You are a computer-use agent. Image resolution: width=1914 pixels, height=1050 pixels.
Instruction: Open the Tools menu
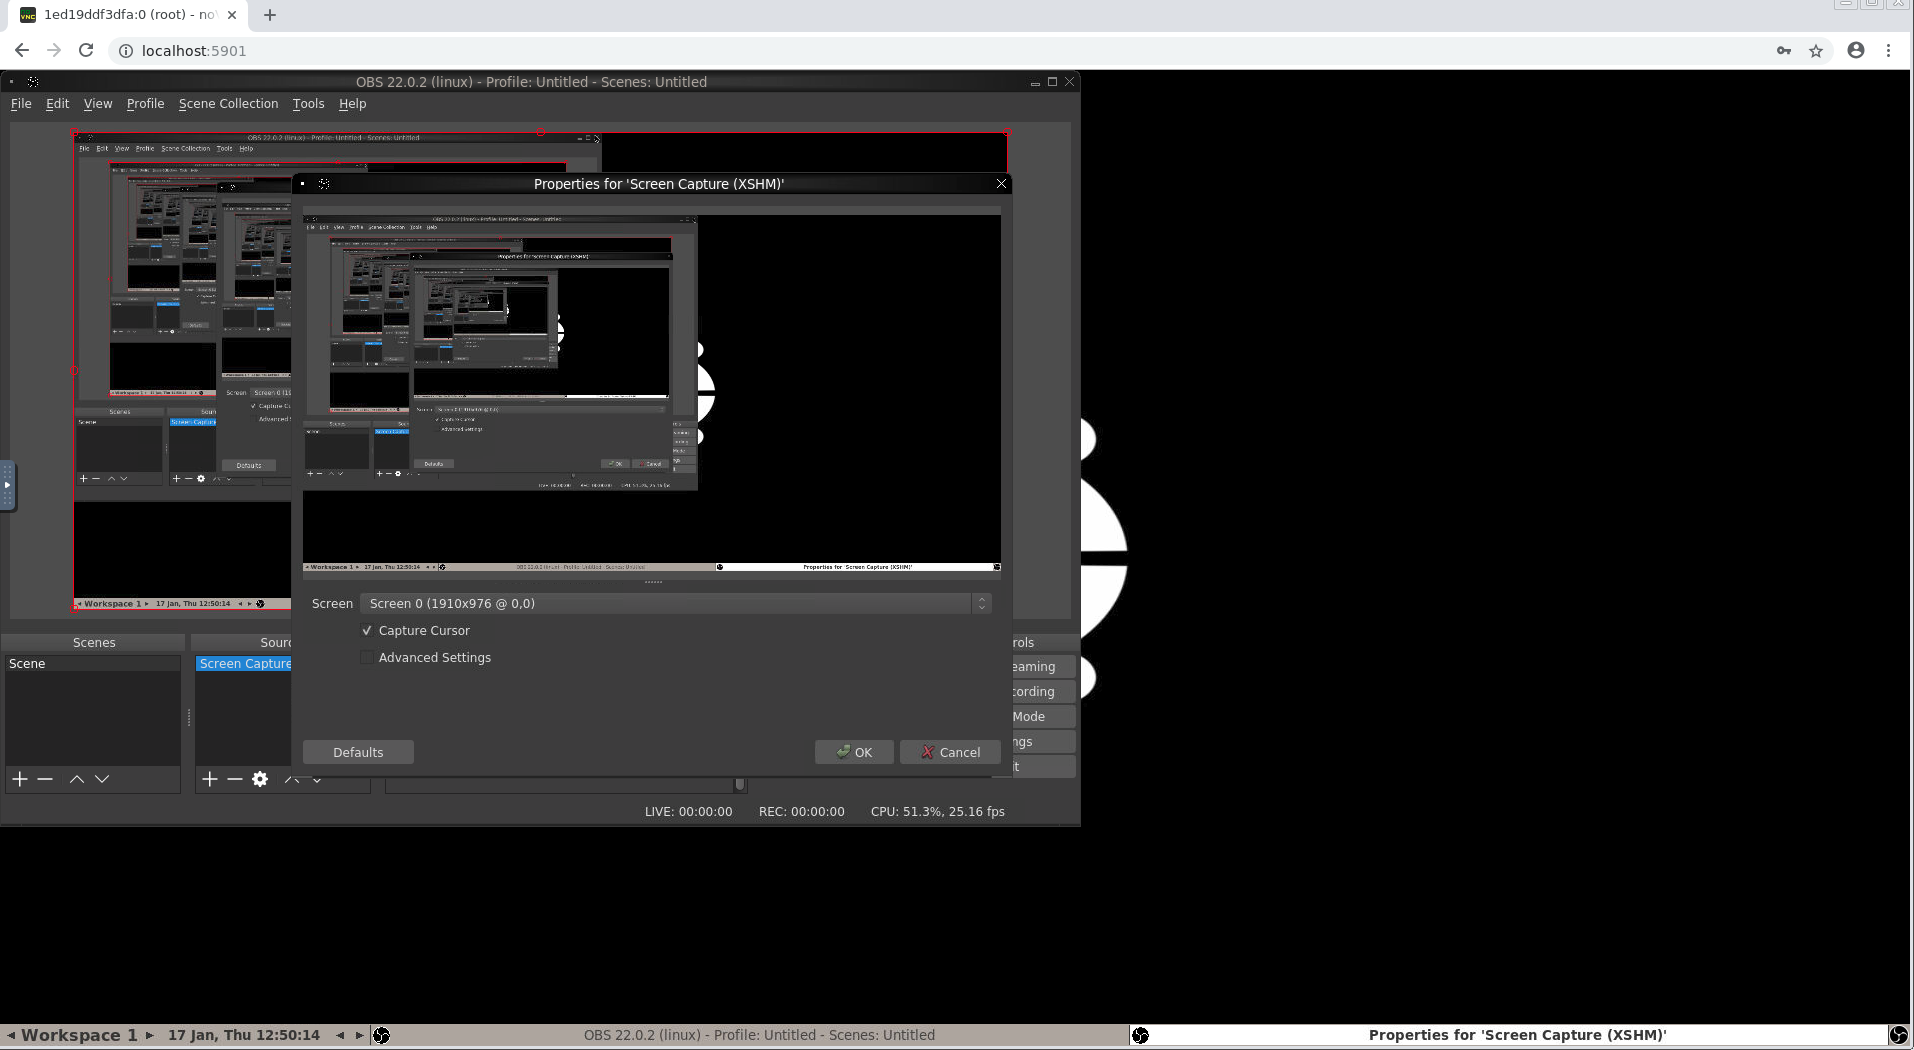click(x=308, y=104)
